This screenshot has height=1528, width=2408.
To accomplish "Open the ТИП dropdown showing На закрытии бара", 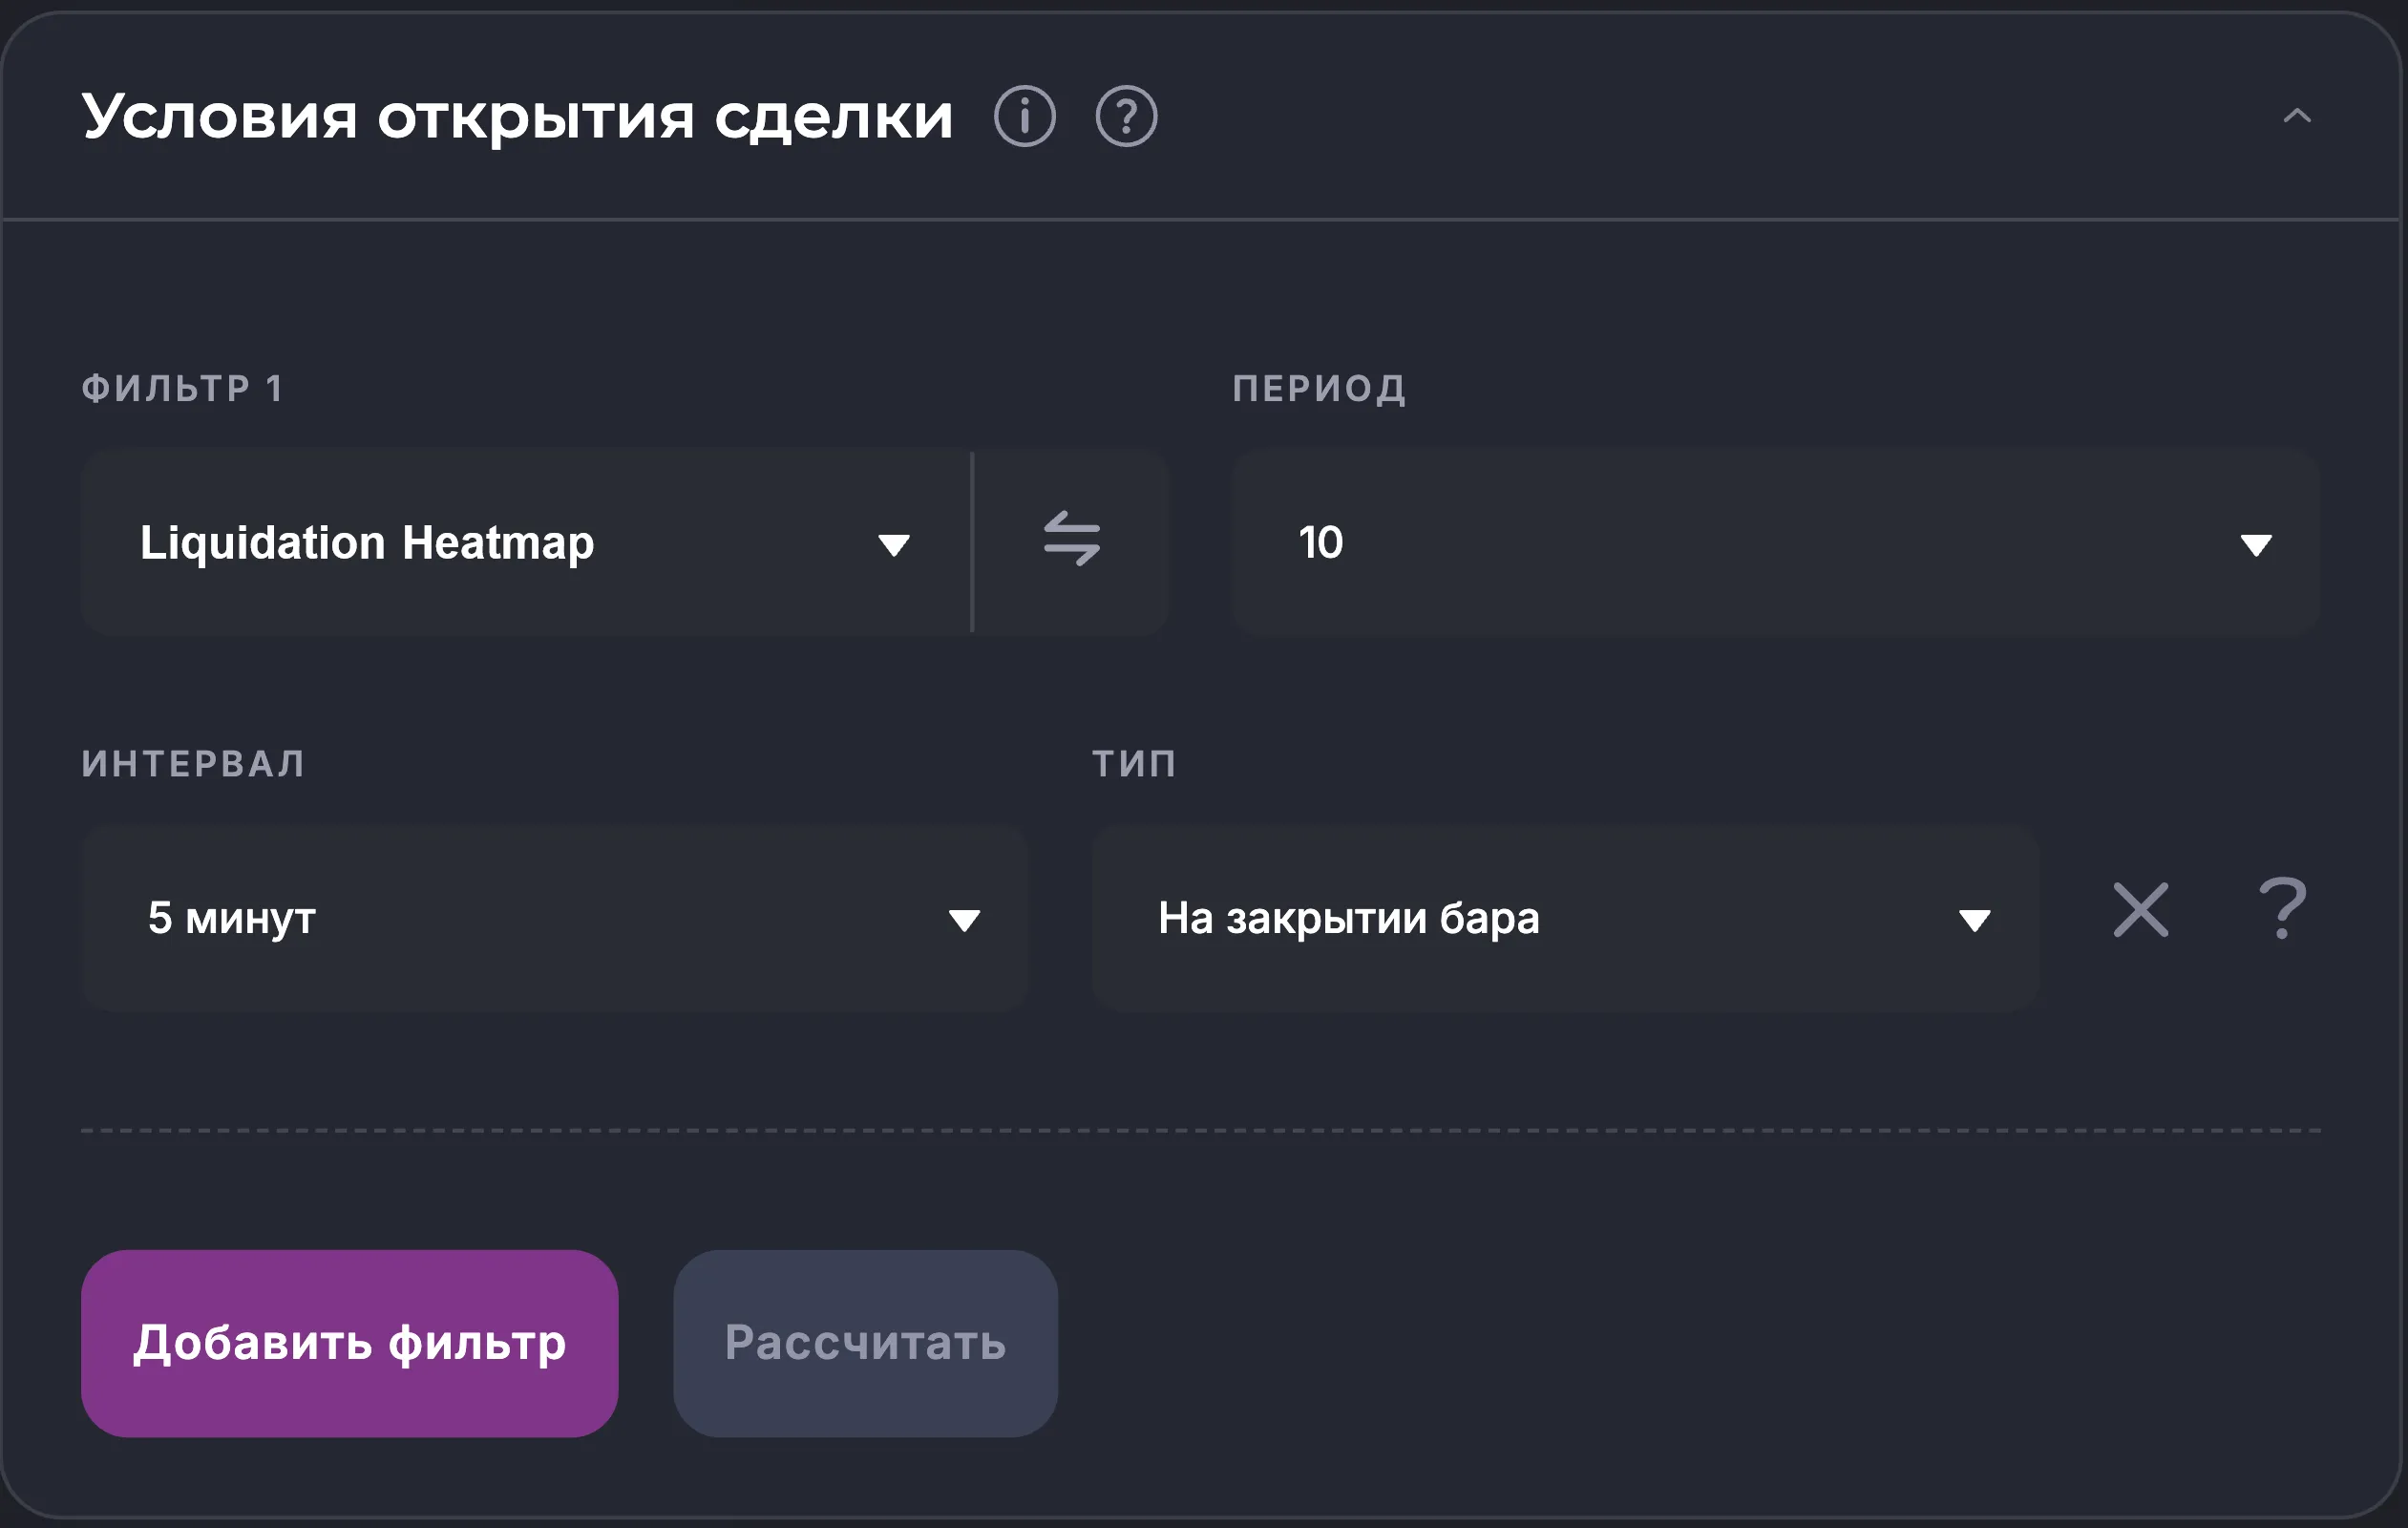I will (1567, 918).
